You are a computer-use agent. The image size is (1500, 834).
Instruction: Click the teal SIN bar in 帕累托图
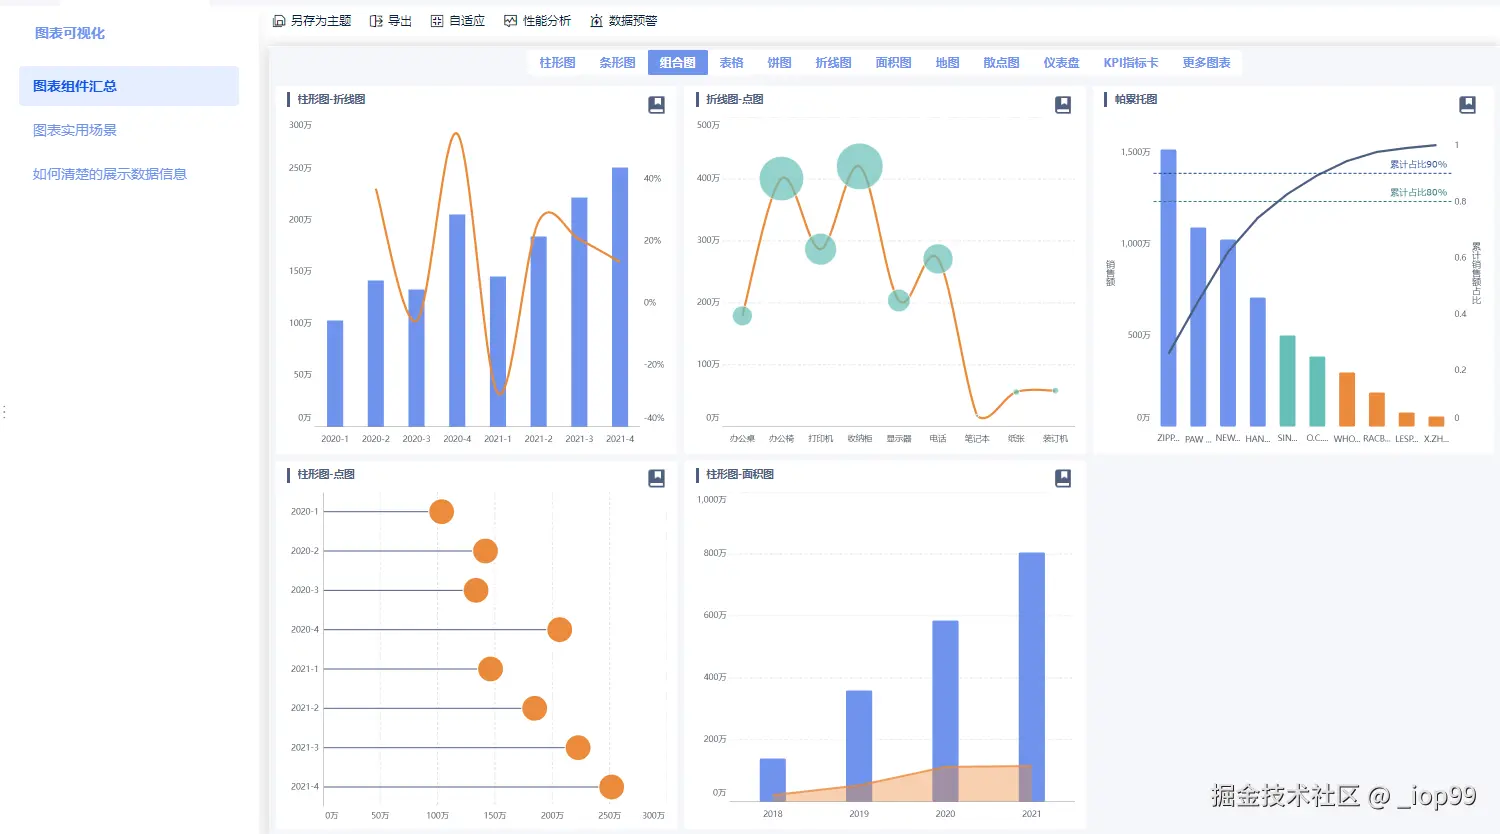1288,381
